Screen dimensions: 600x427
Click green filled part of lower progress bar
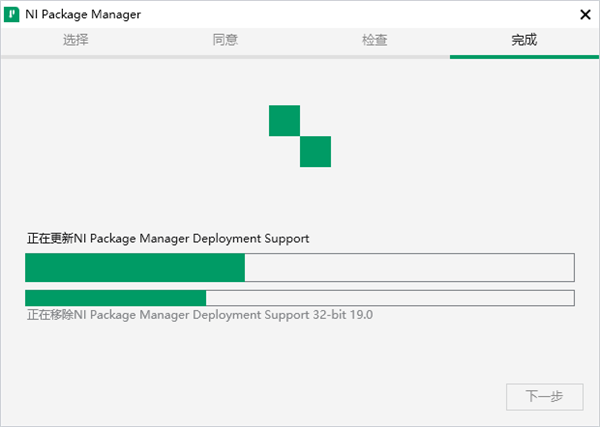pyautogui.click(x=115, y=297)
